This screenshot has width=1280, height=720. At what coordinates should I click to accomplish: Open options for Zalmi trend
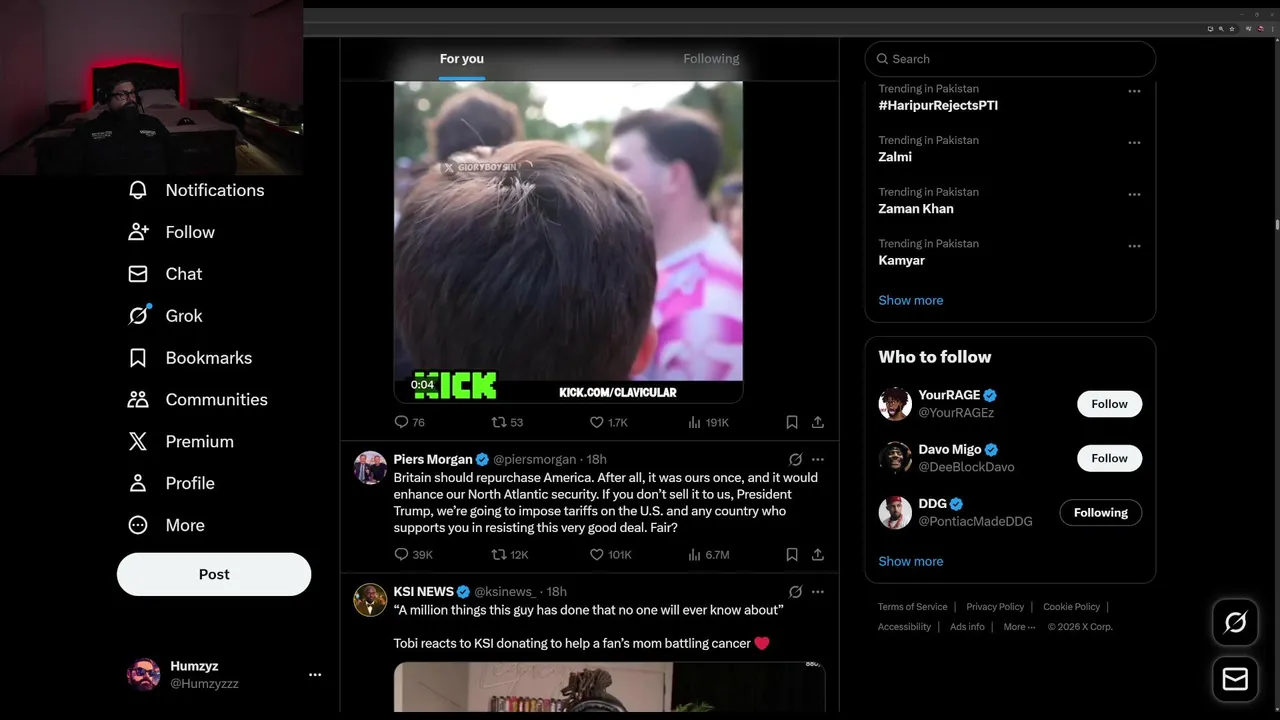1134,143
